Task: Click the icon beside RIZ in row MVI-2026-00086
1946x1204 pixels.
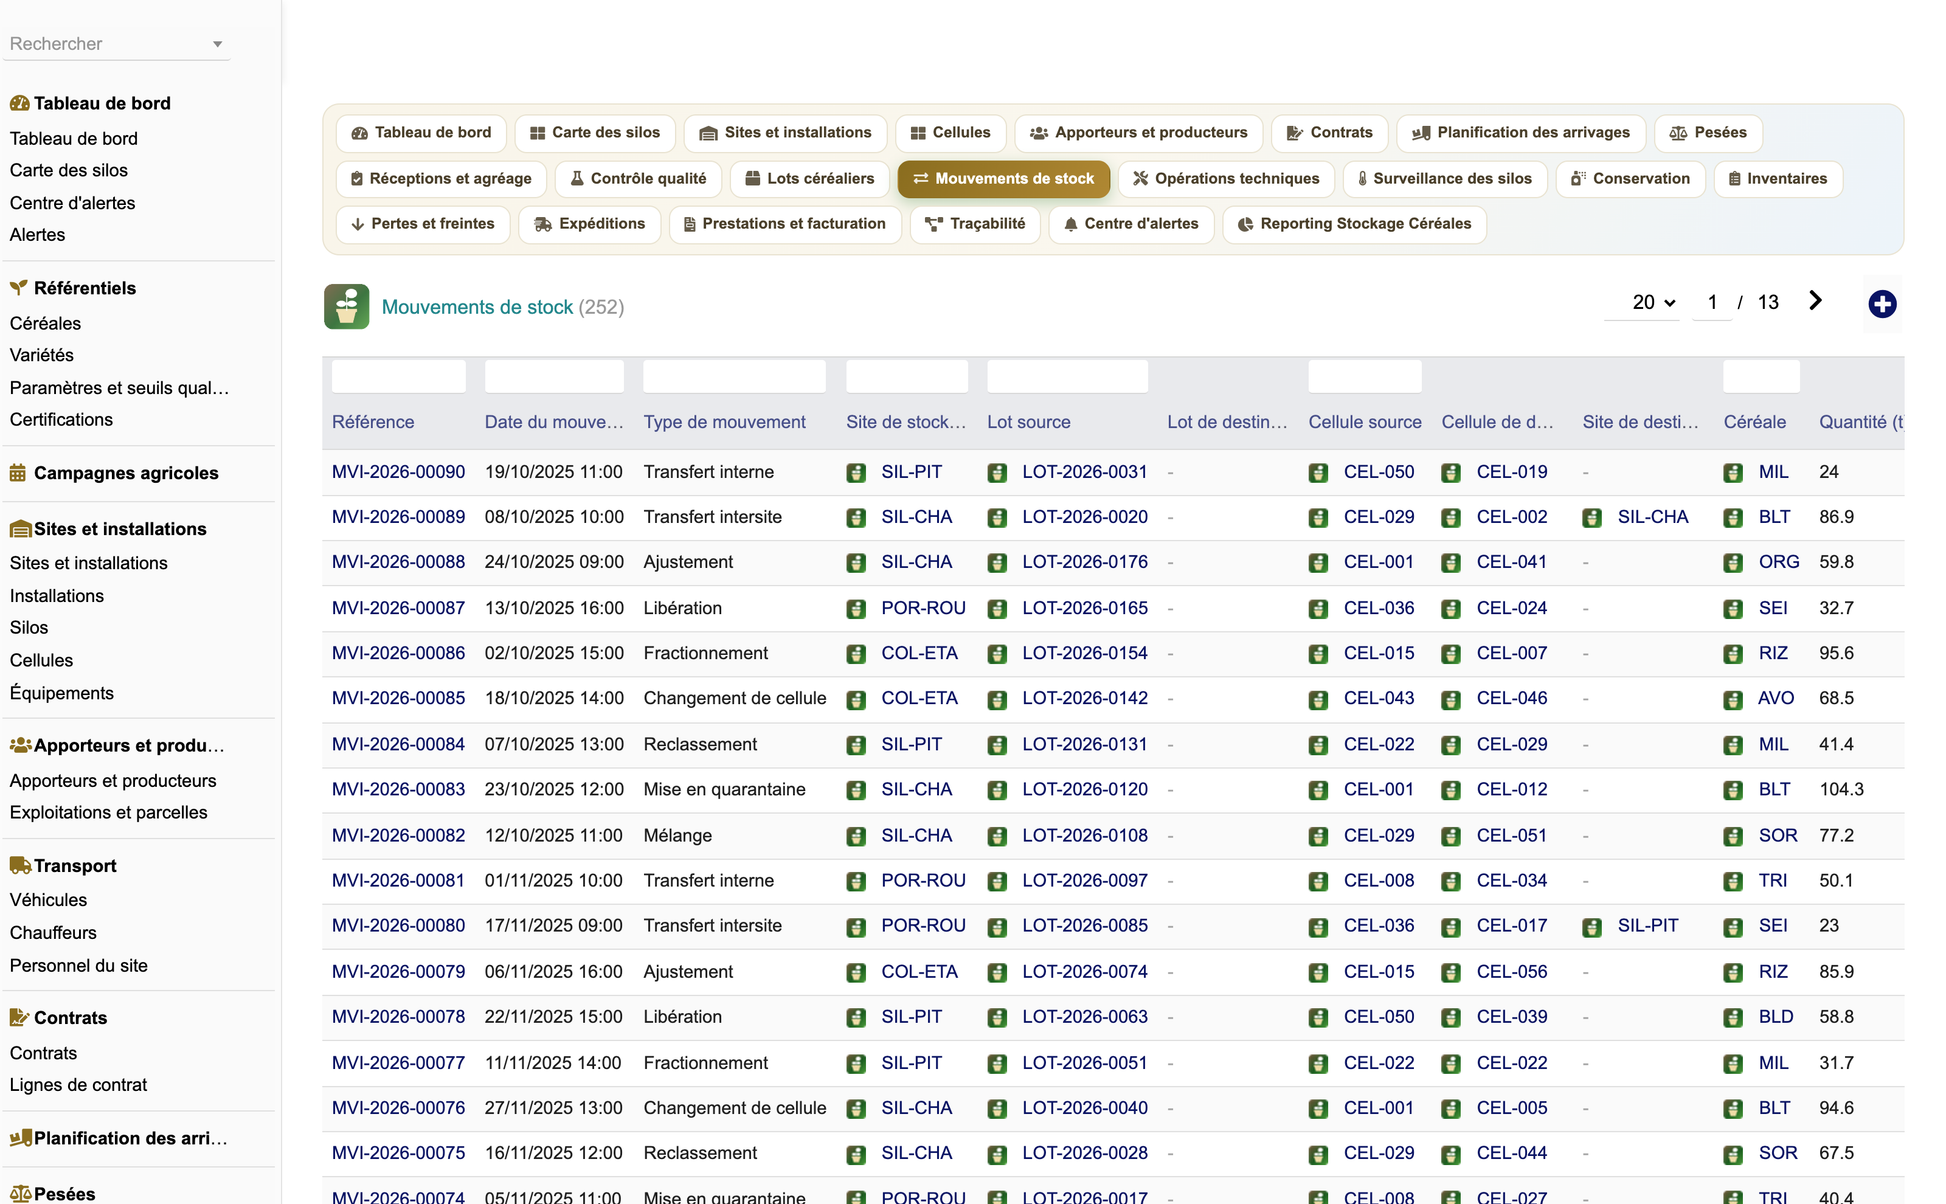Action: [x=1733, y=654]
